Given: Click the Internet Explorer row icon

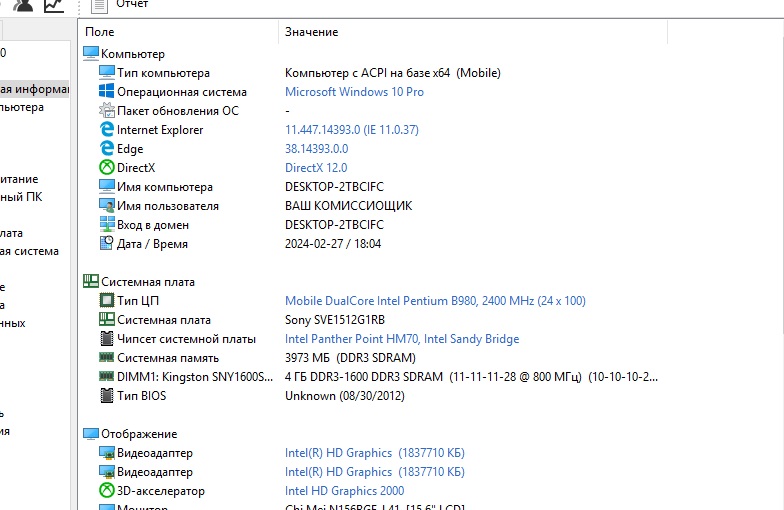Looking at the screenshot, I should pyautogui.click(x=106, y=129).
